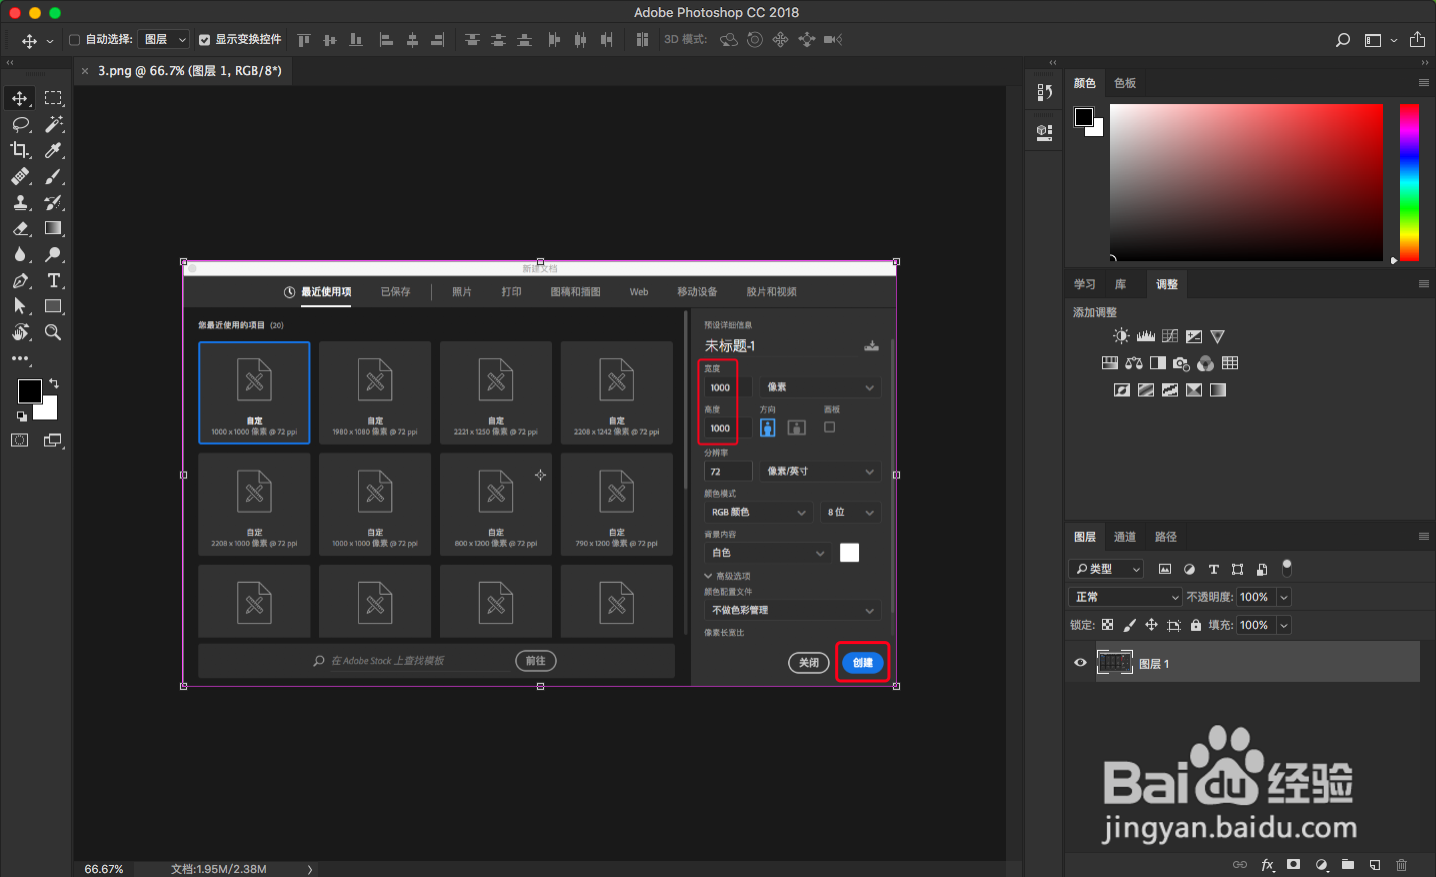Add a Color Balance adjustment

point(1134,363)
